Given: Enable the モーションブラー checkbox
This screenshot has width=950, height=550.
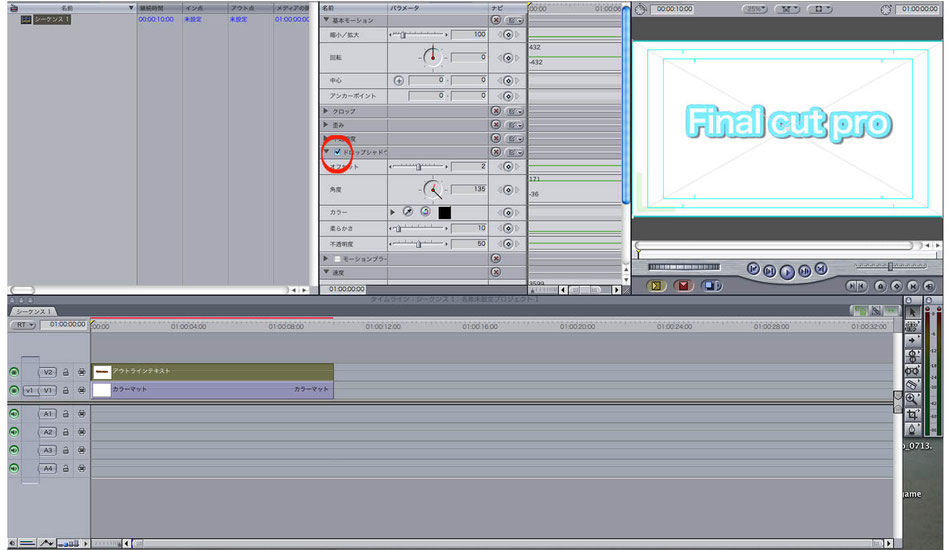Looking at the screenshot, I should pos(337,259).
